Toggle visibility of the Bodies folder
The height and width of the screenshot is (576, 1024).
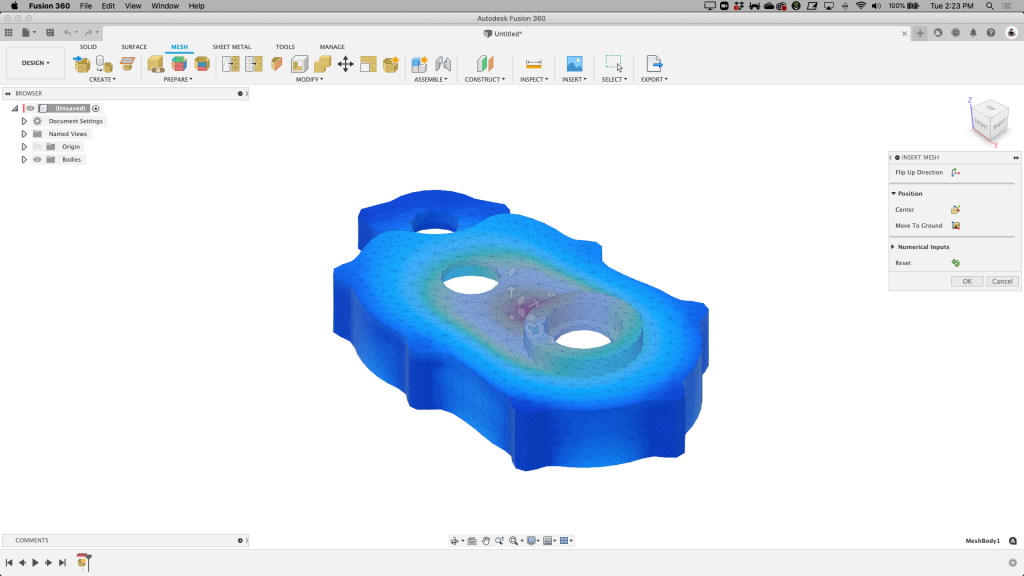38,159
